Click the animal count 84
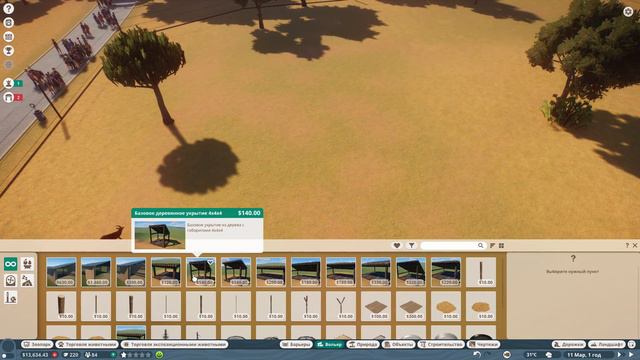The height and width of the screenshot is (360, 640). 92,355
